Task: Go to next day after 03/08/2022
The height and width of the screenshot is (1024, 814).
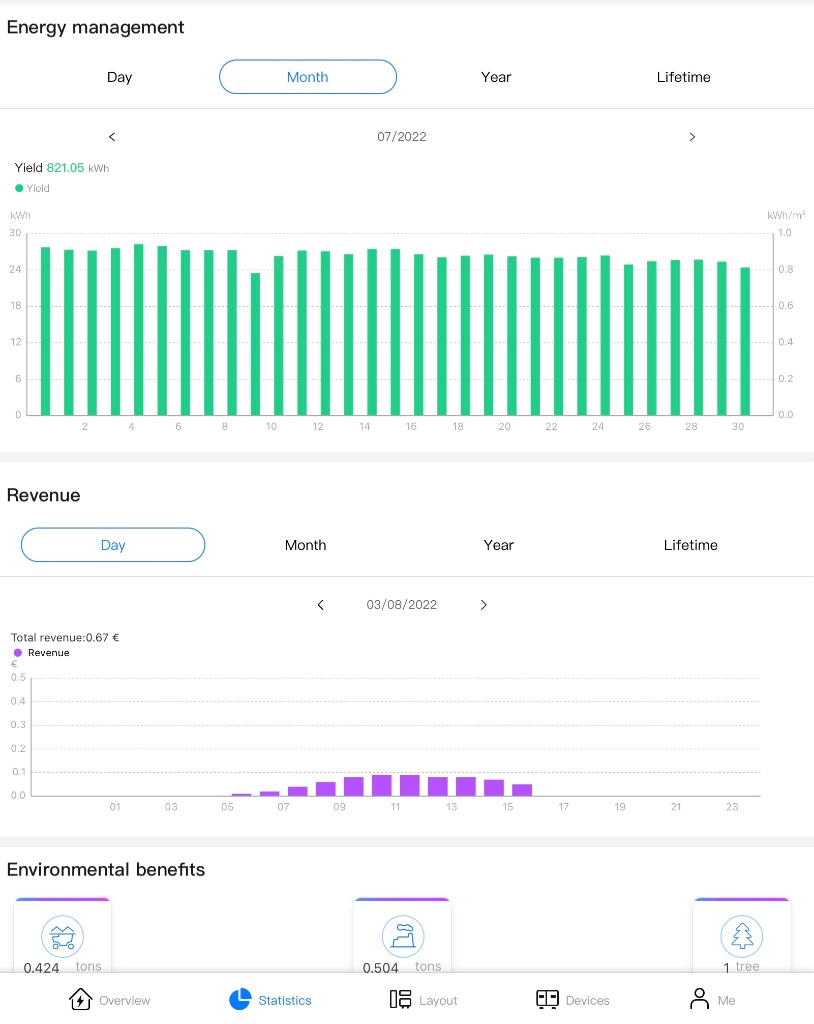Action: (x=484, y=605)
